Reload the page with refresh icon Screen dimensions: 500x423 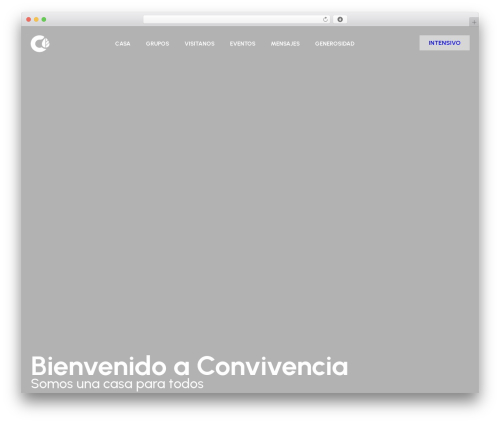(325, 20)
